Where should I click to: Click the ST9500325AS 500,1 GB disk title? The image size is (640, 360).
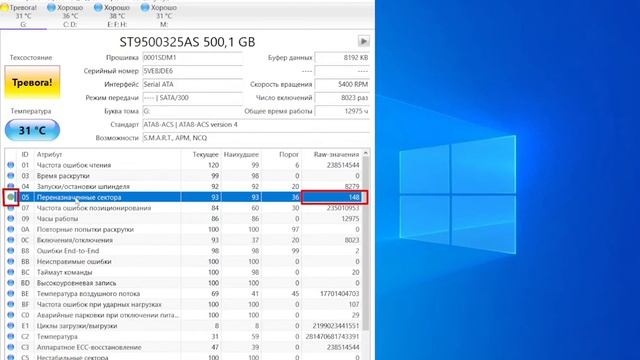pyautogui.click(x=187, y=42)
